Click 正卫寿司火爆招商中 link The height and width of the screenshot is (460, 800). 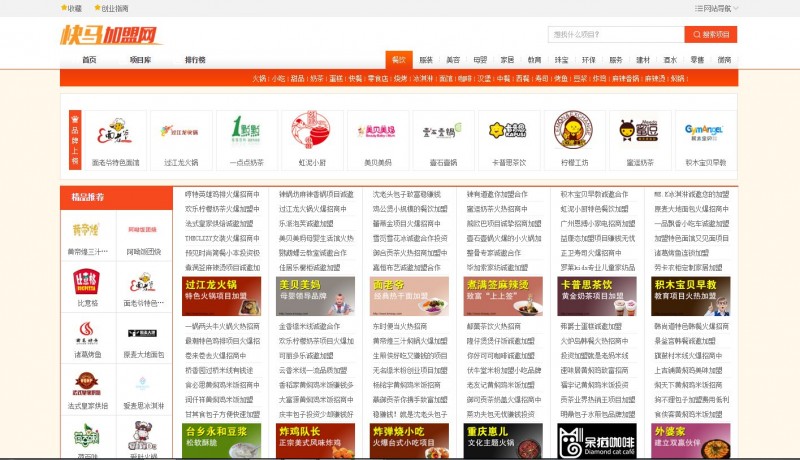591,253
